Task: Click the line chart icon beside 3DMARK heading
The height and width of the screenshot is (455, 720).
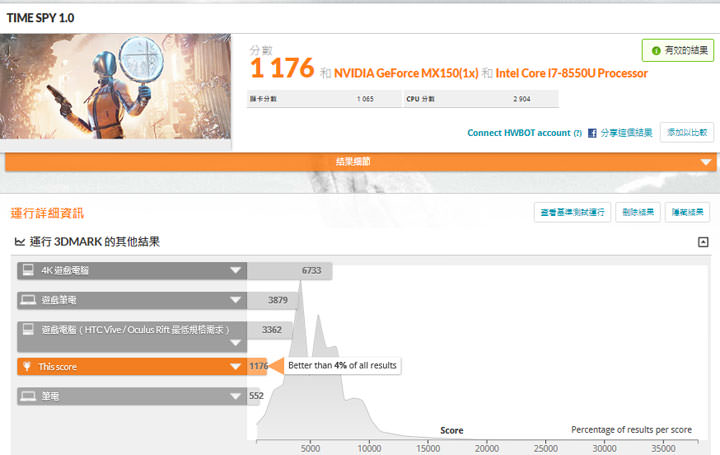Action: tap(20, 242)
